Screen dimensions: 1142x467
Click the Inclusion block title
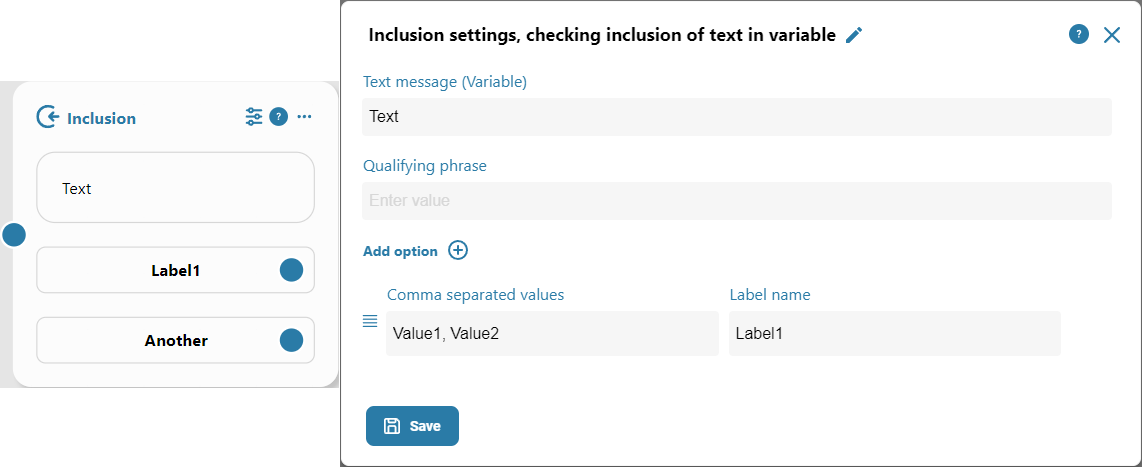click(x=101, y=118)
